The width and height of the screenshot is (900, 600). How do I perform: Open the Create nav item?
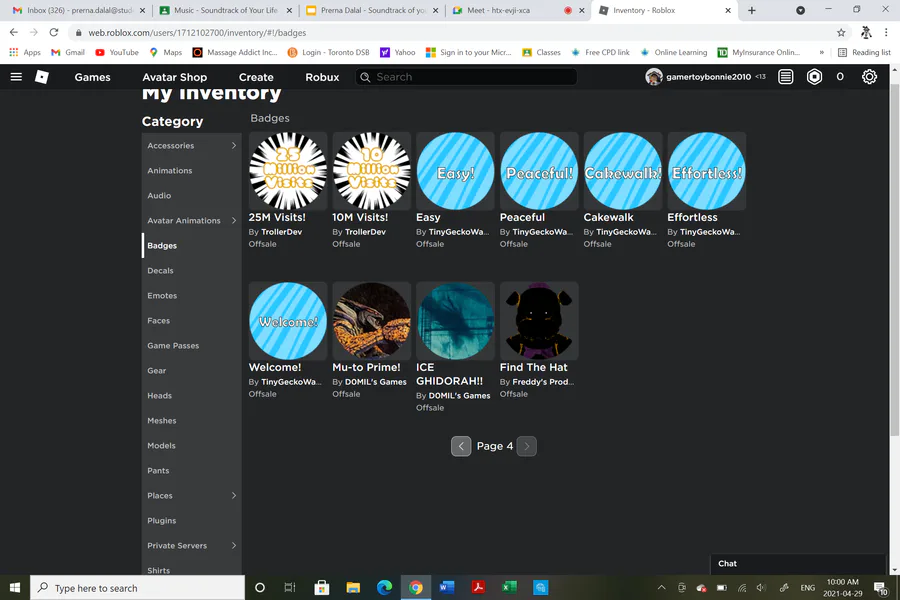(x=256, y=77)
